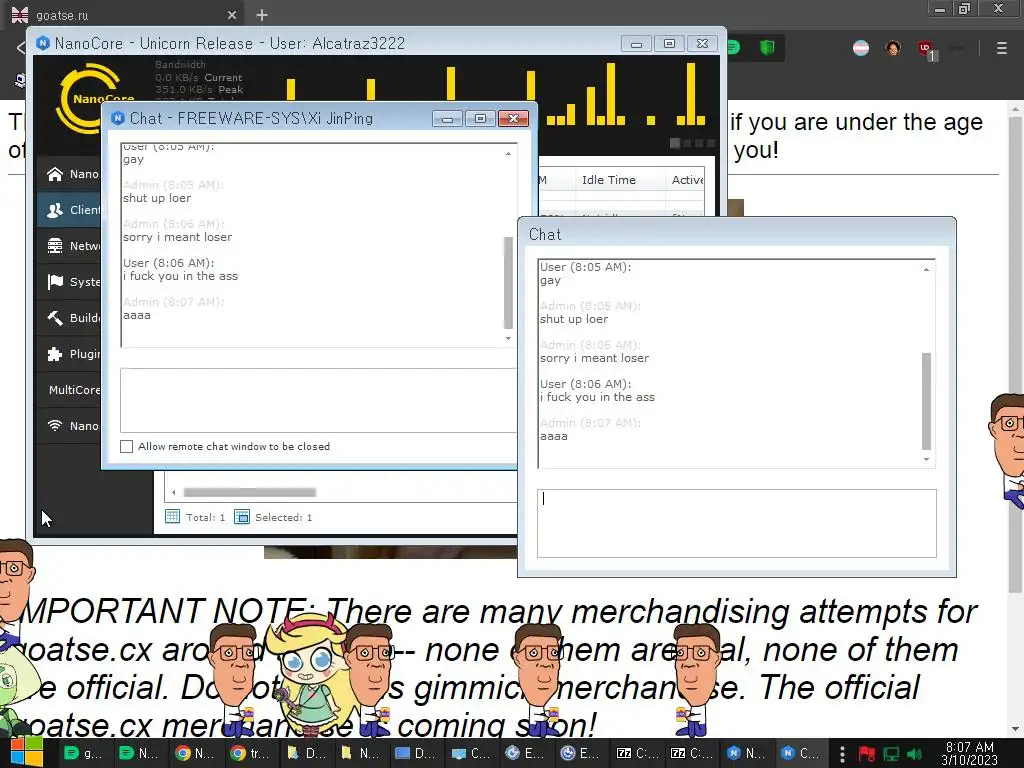This screenshot has width=1024, height=768.
Task: Click the profile avatar icon in browser toolbar
Action: point(893,48)
